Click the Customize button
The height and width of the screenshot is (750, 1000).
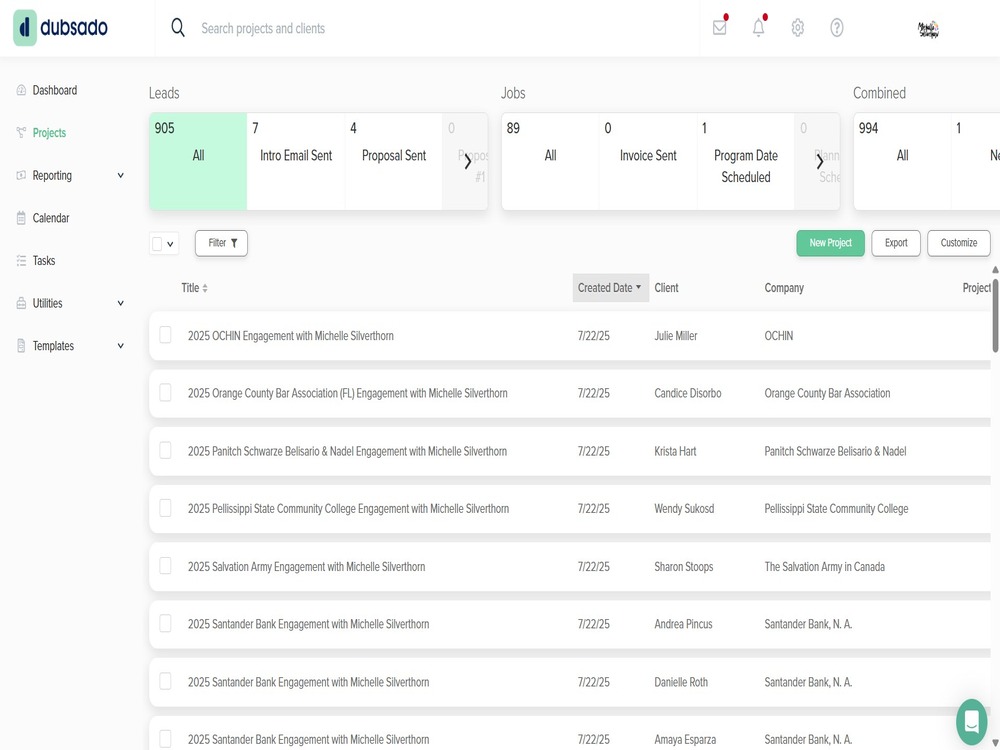[959, 243]
